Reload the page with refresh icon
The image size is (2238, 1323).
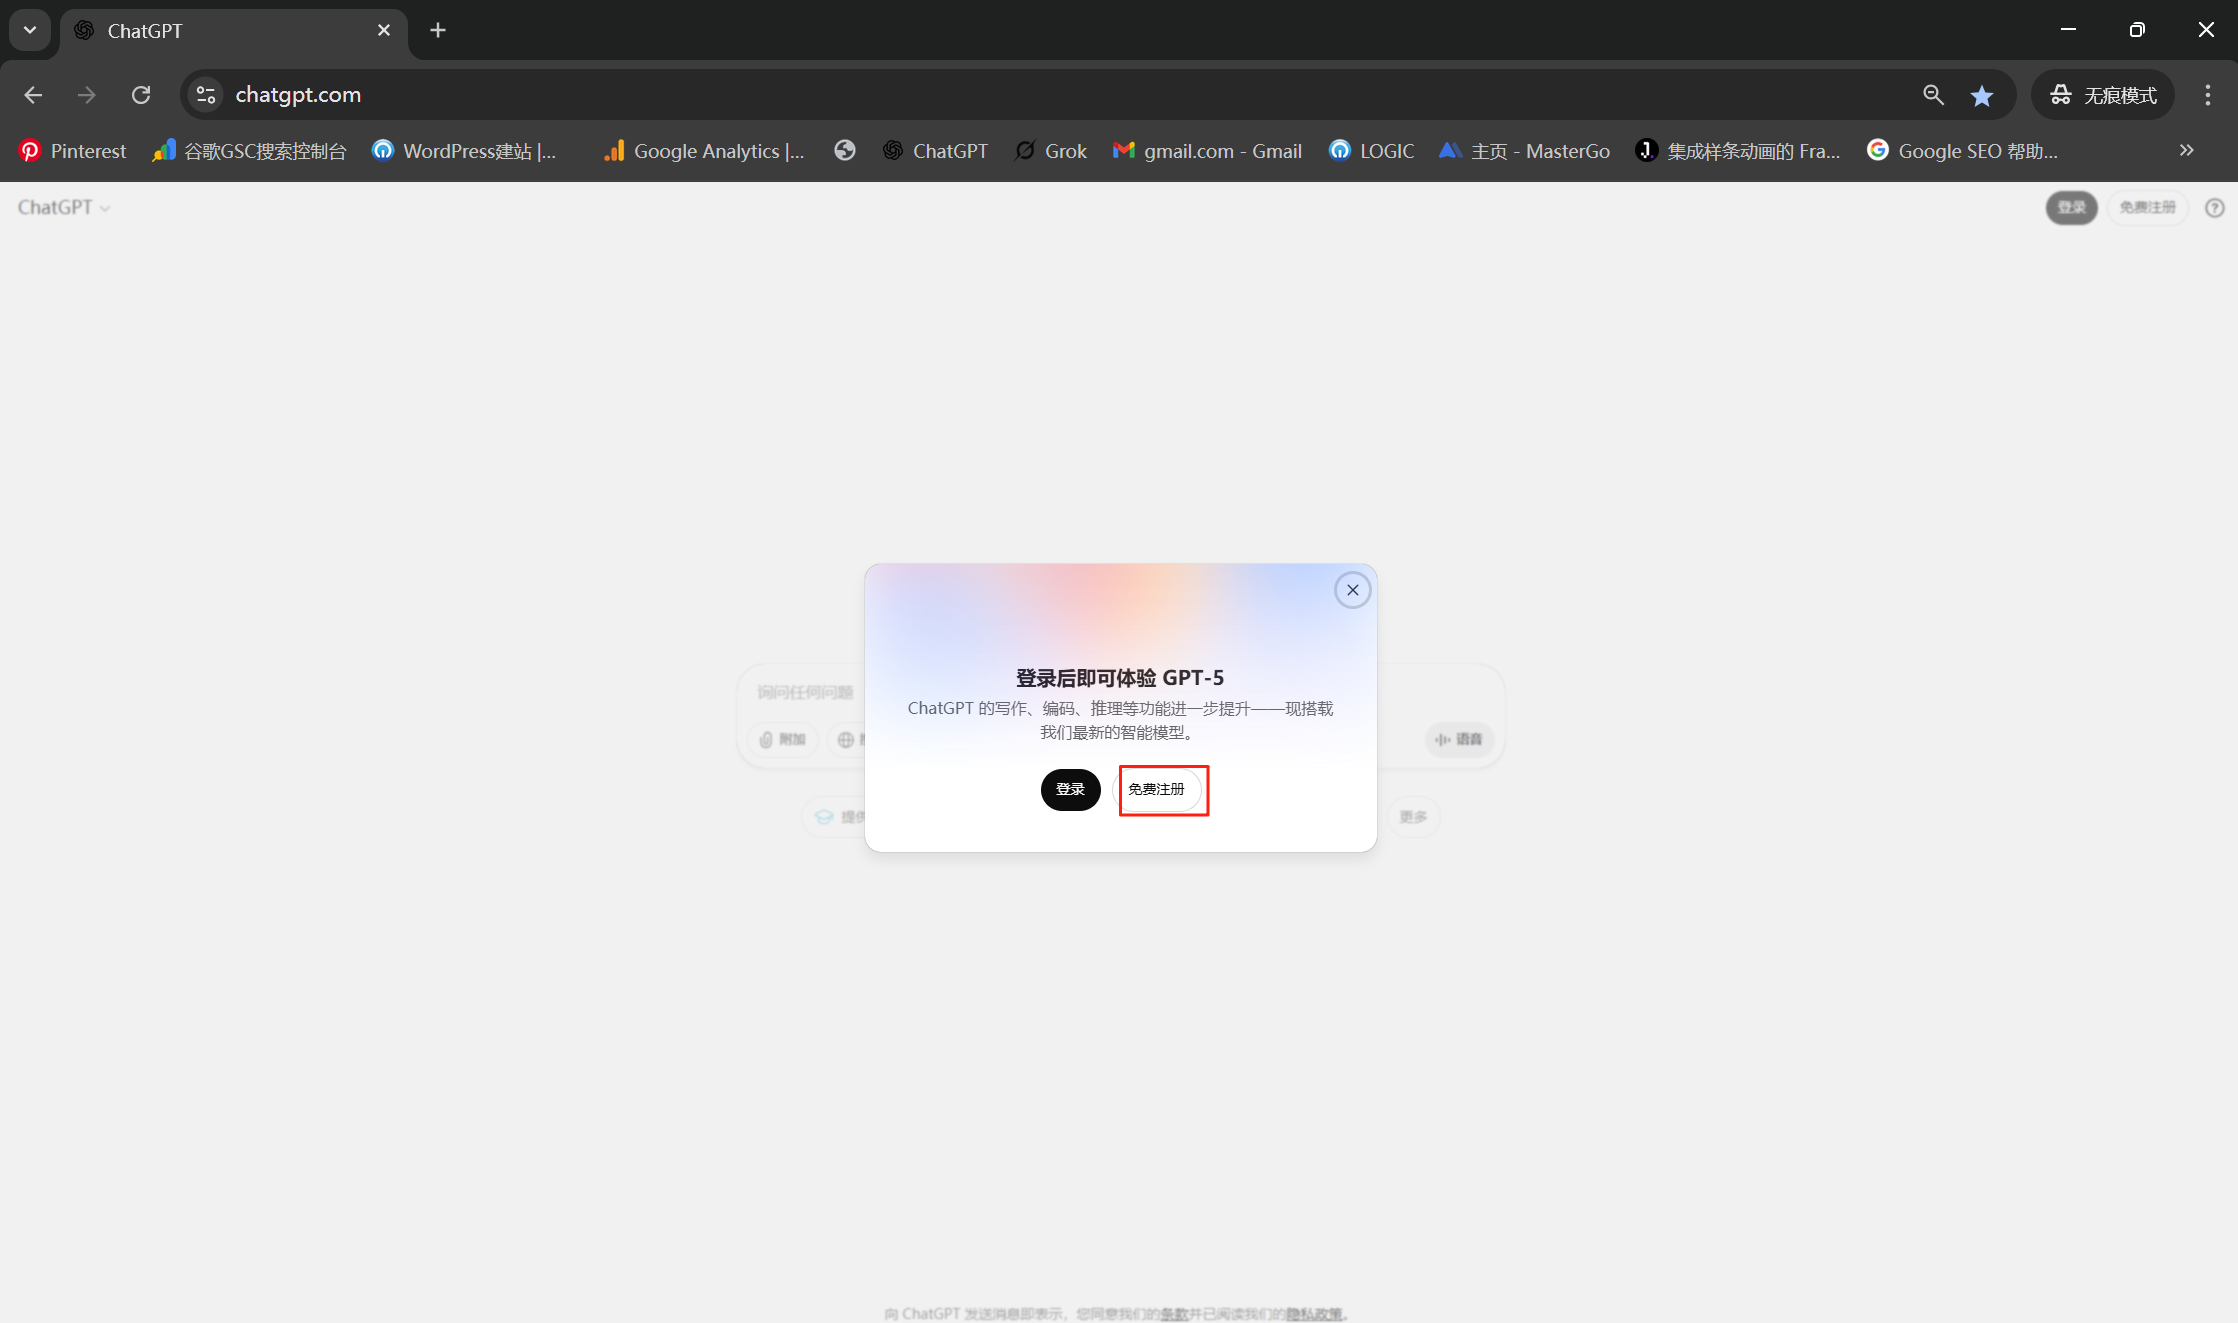[x=141, y=95]
